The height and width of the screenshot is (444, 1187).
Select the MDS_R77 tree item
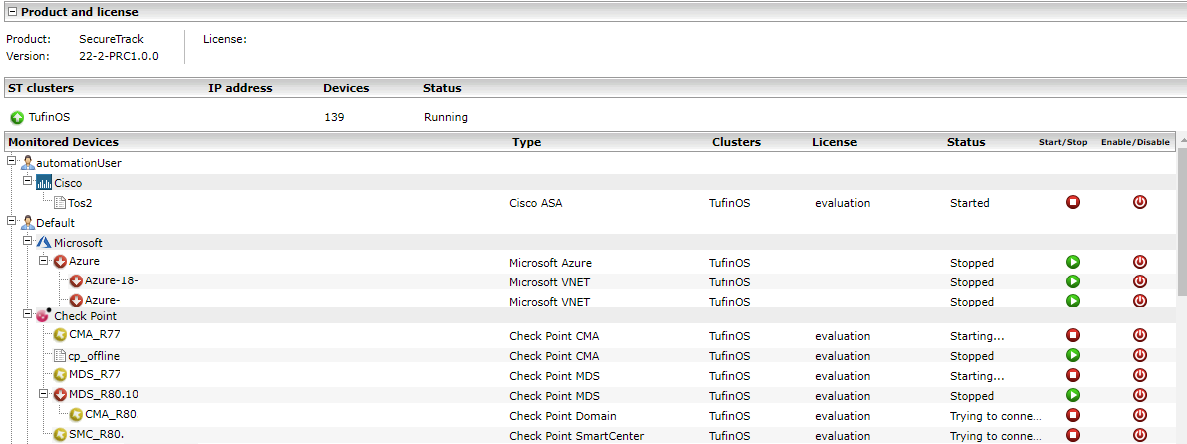95,374
